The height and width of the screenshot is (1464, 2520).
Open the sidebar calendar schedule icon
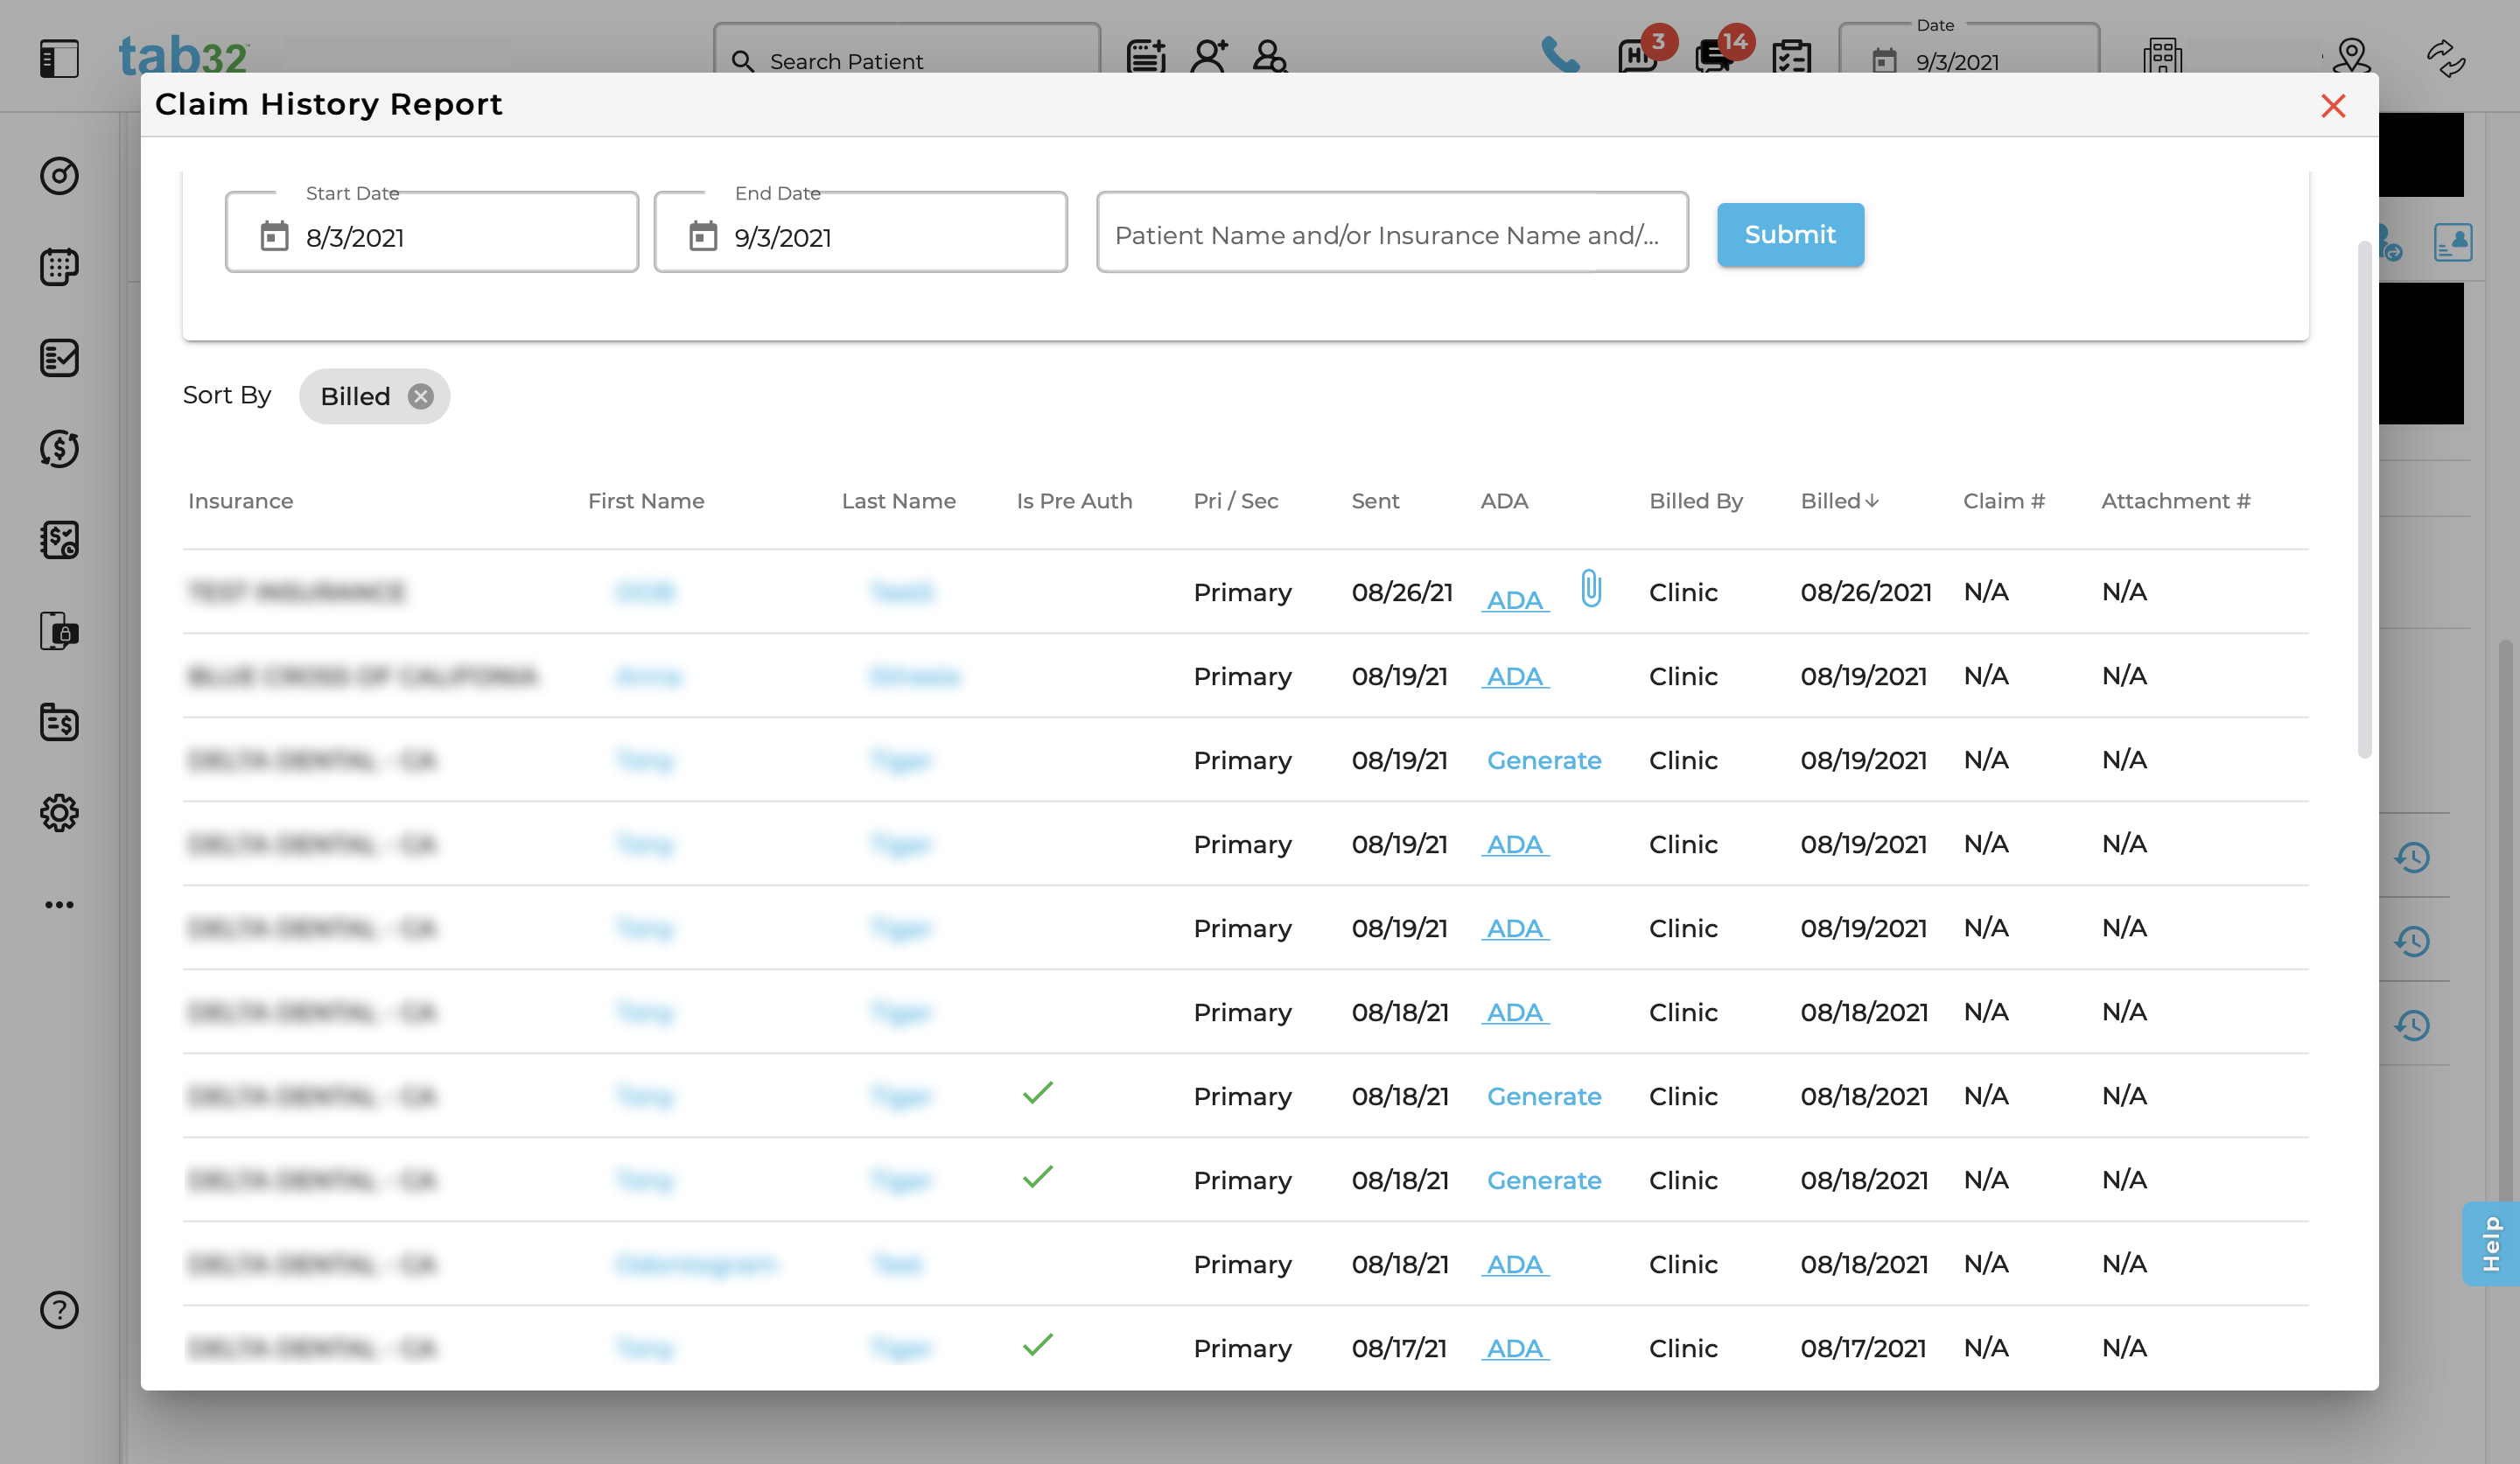[x=59, y=267]
